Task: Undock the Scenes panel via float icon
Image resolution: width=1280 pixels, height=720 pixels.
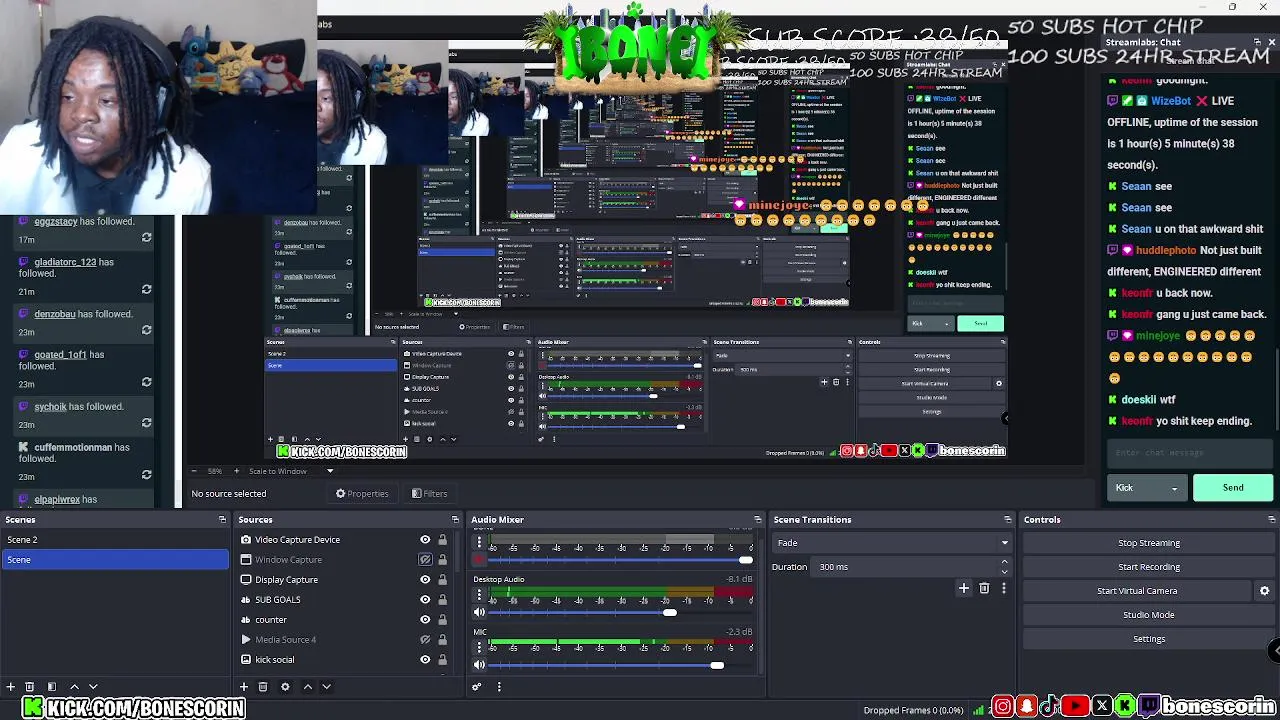Action: [222, 520]
